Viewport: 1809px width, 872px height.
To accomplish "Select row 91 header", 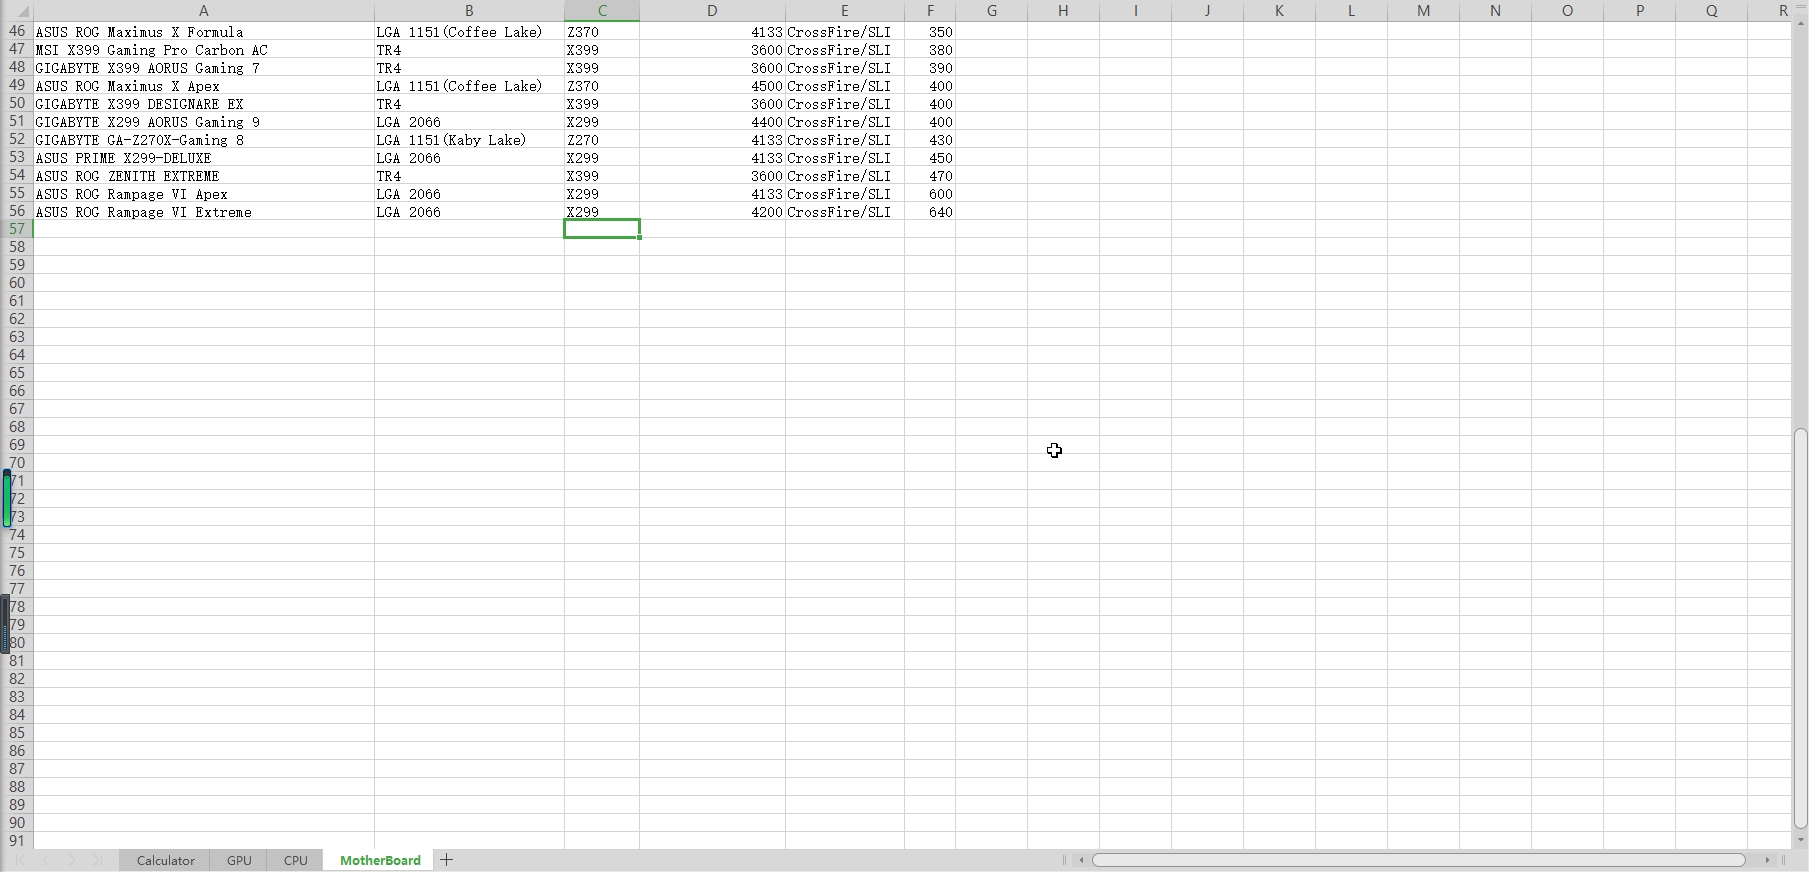I will 17,841.
